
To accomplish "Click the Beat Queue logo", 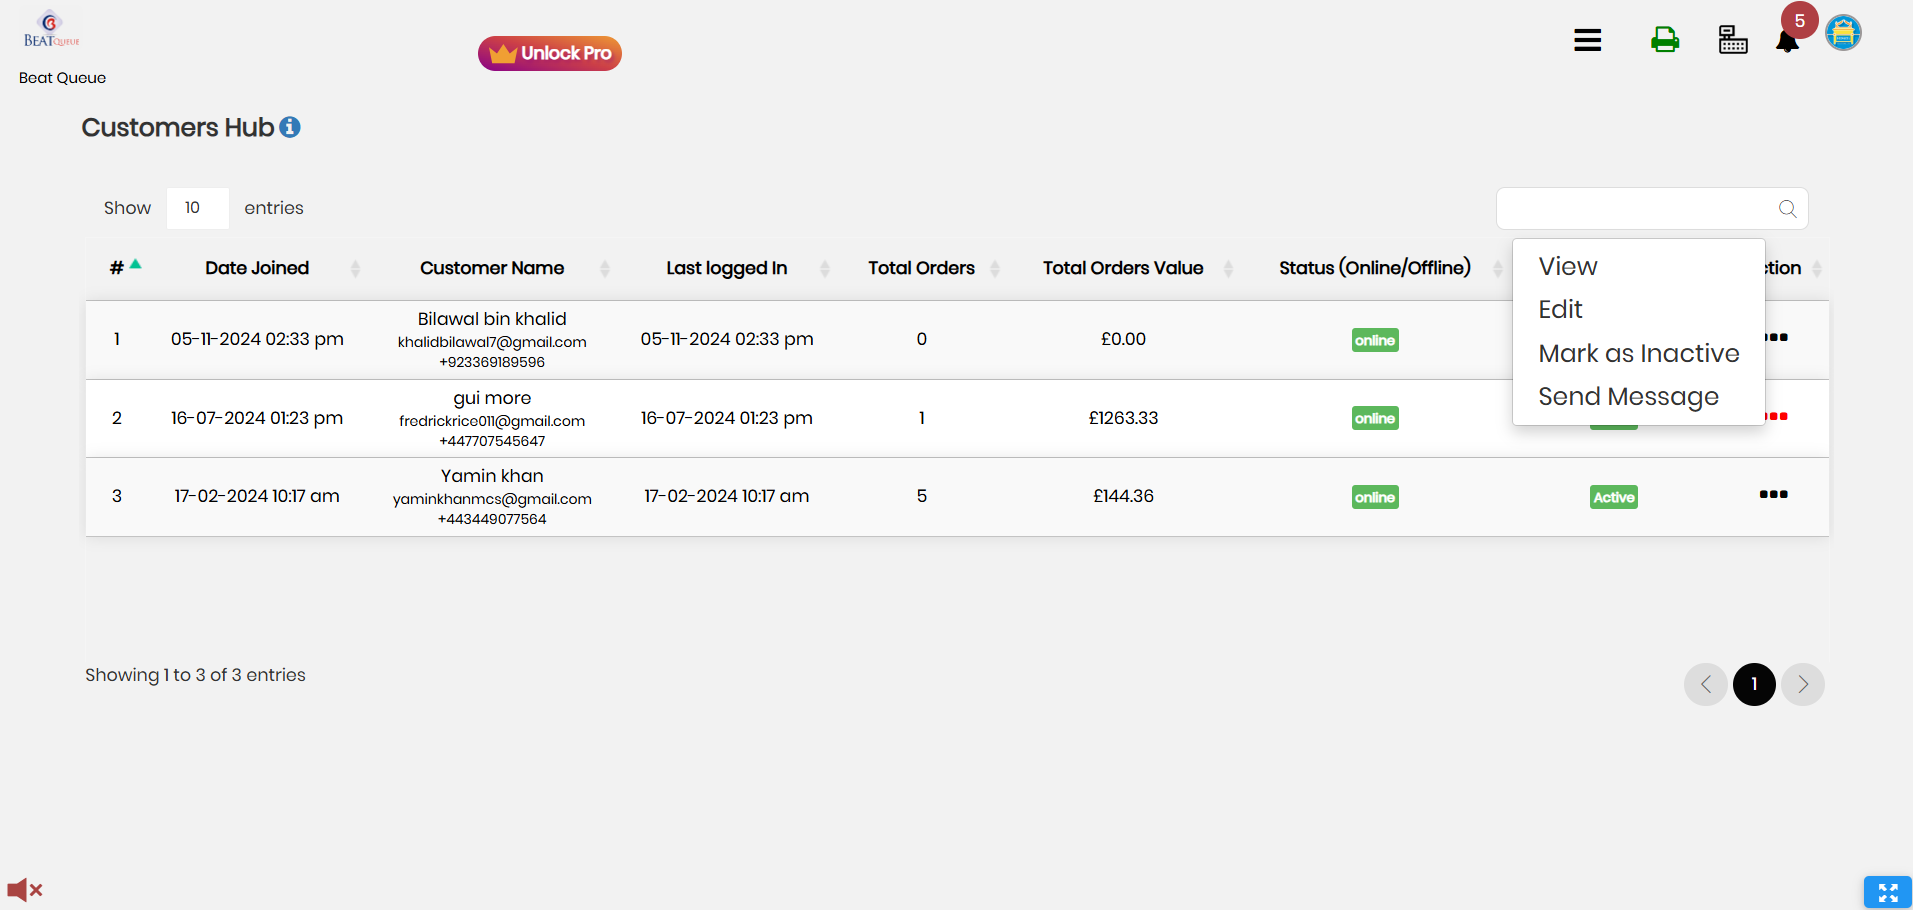I will coord(51,30).
